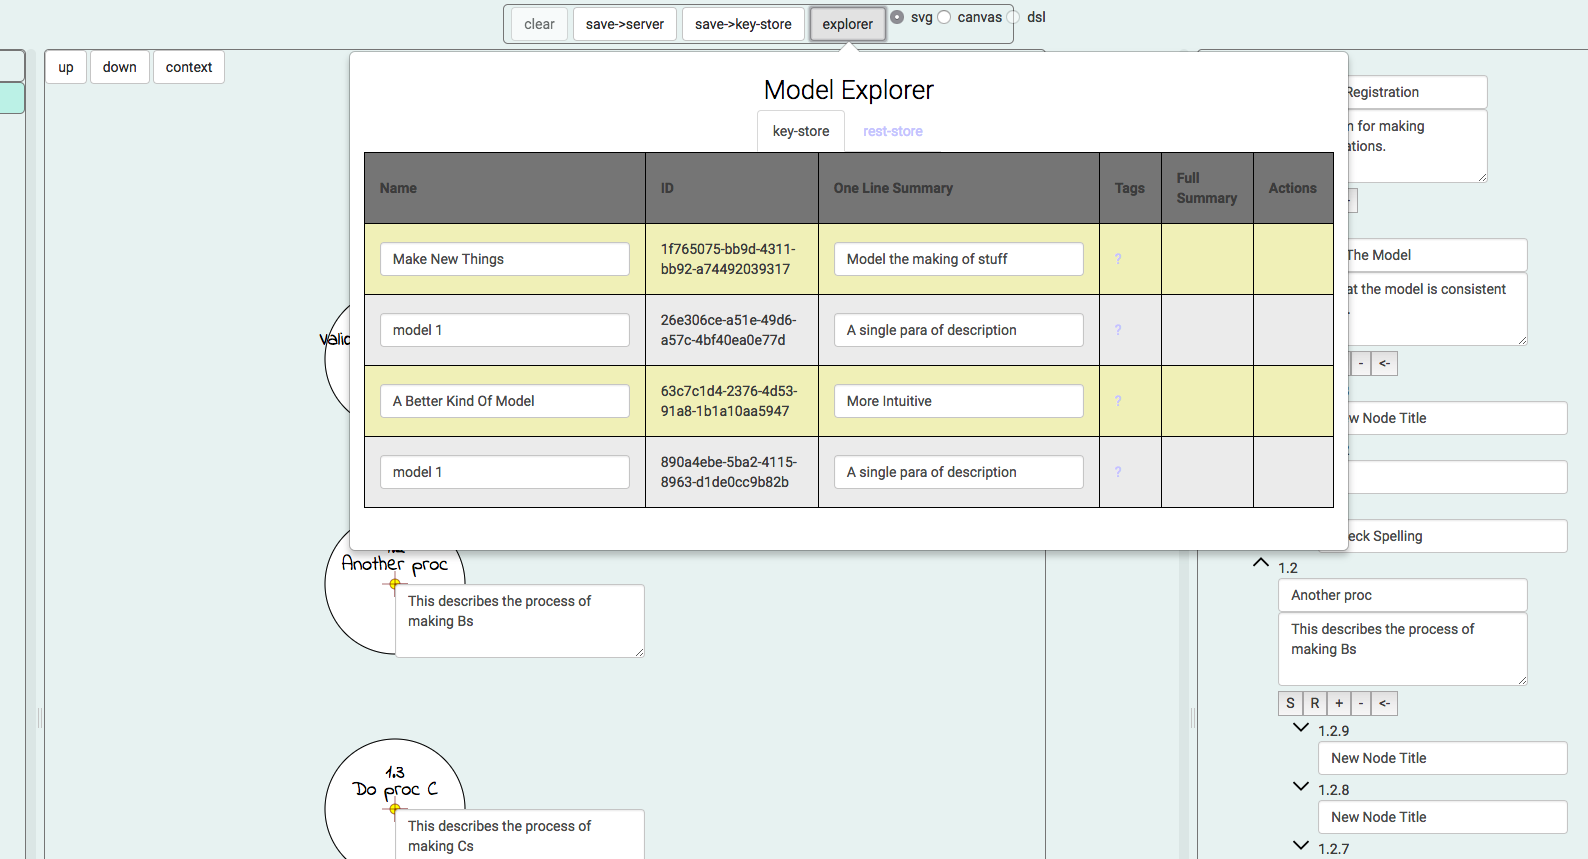
Task: Click the Make New Things name field
Action: click(504, 259)
